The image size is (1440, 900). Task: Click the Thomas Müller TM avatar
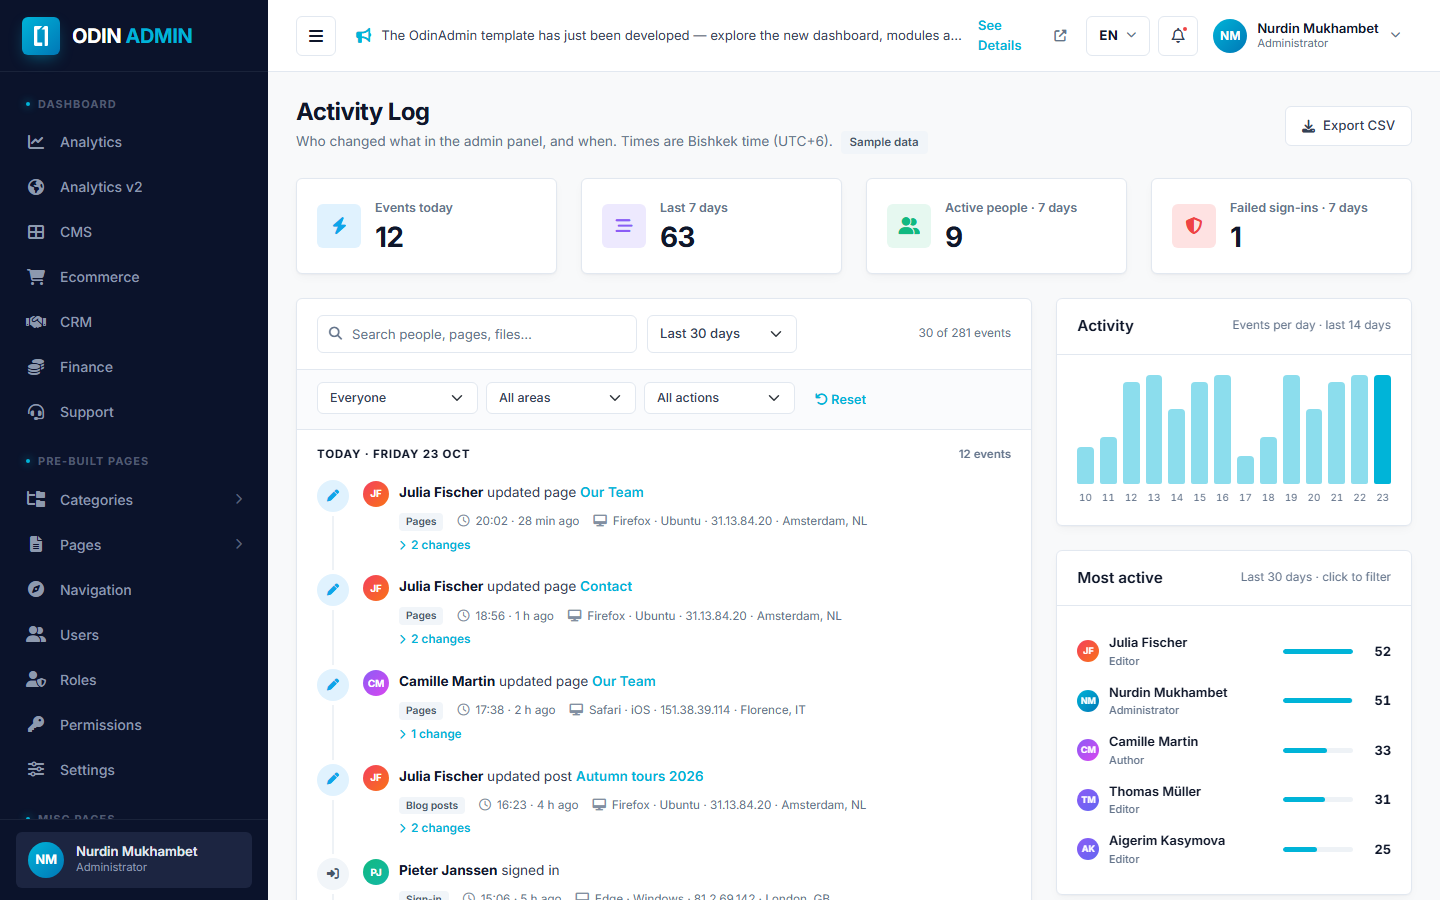tap(1088, 800)
